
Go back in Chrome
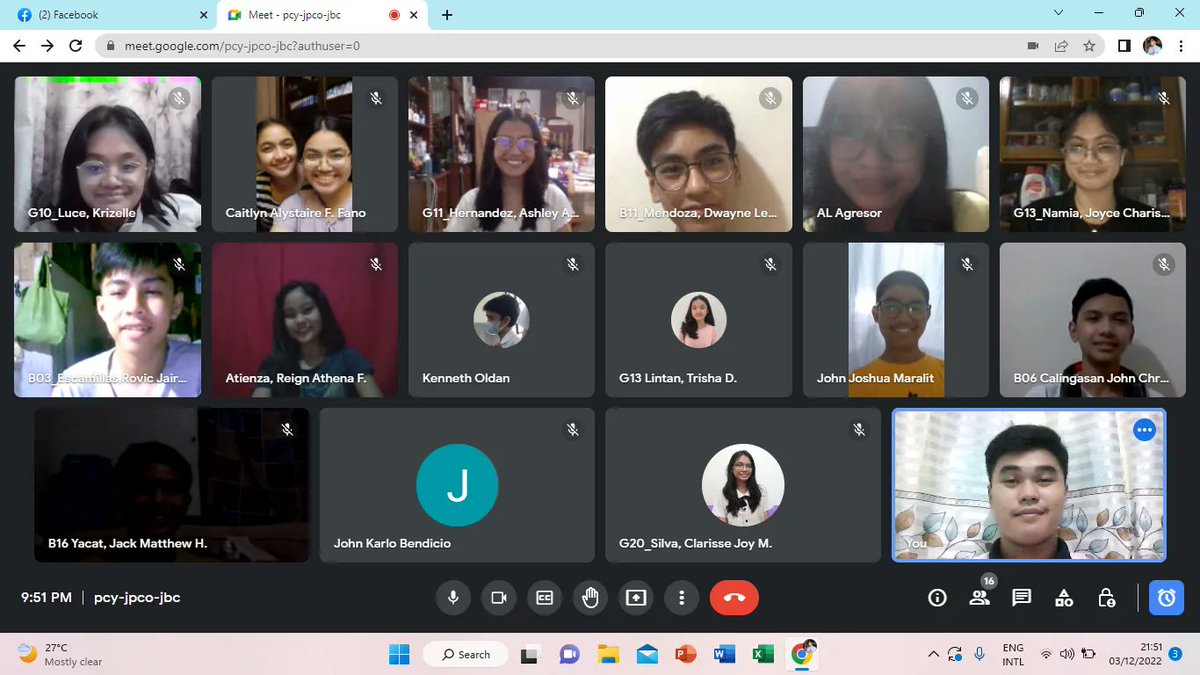[x=19, y=45]
